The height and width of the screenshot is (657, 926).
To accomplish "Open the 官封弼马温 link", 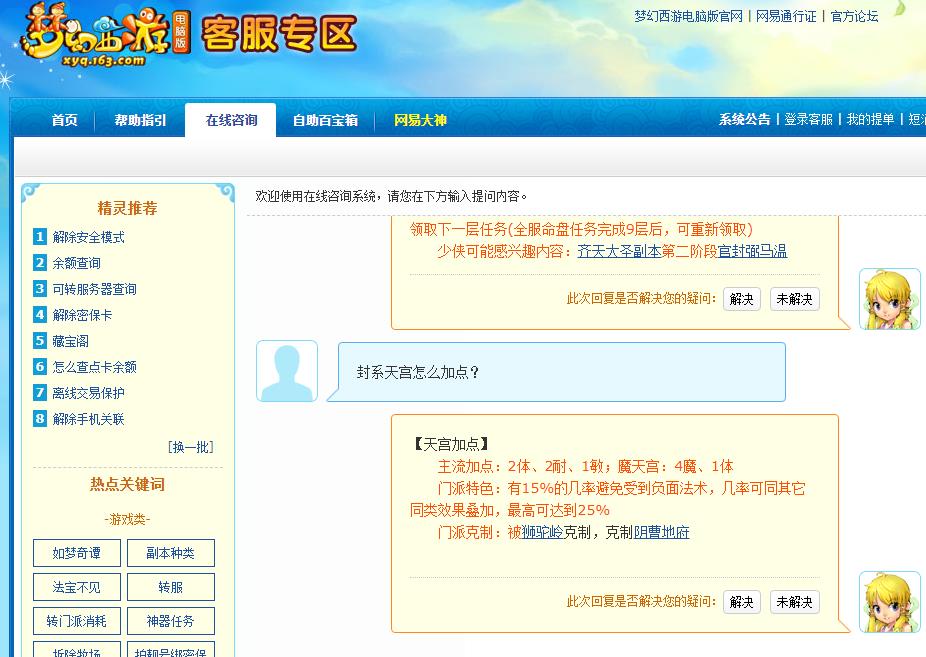I will (x=752, y=251).
